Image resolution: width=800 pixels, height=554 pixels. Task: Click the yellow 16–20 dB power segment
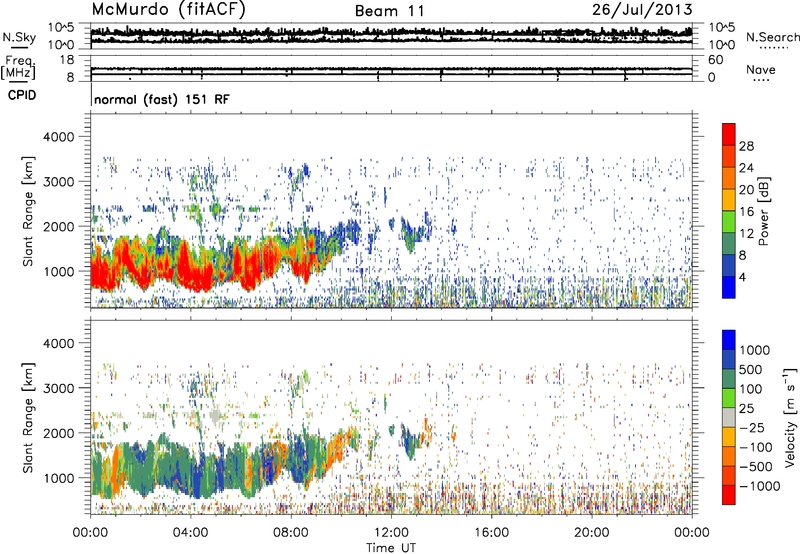tap(729, 200)
